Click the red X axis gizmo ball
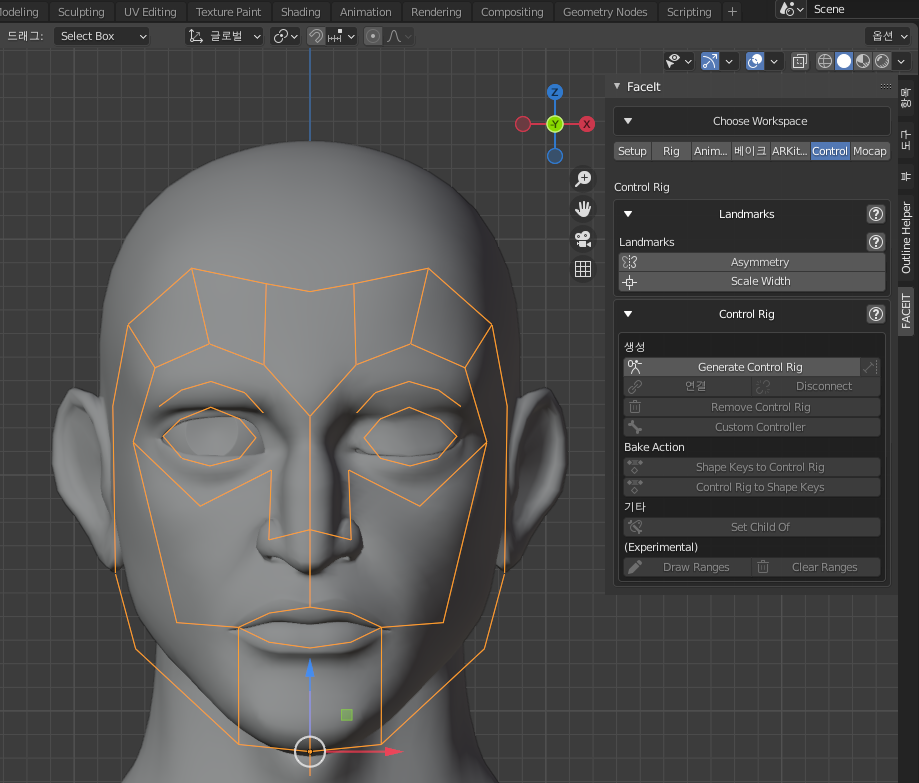This screenshot has width=919, height=783. point(587,124)
